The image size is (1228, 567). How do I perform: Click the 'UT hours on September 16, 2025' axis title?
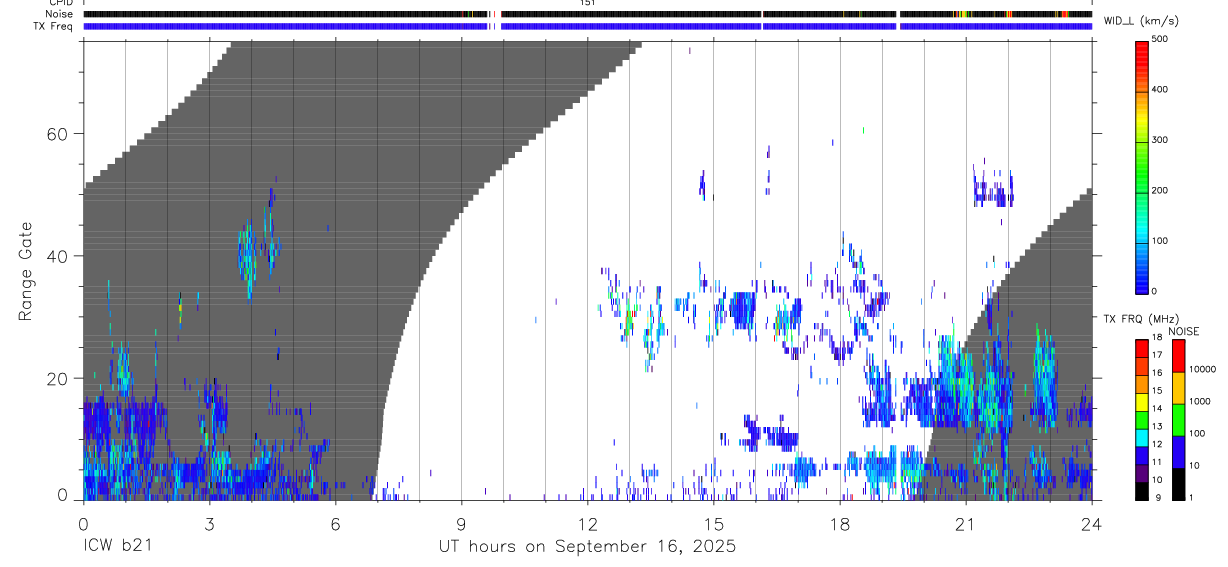point(587,547)
